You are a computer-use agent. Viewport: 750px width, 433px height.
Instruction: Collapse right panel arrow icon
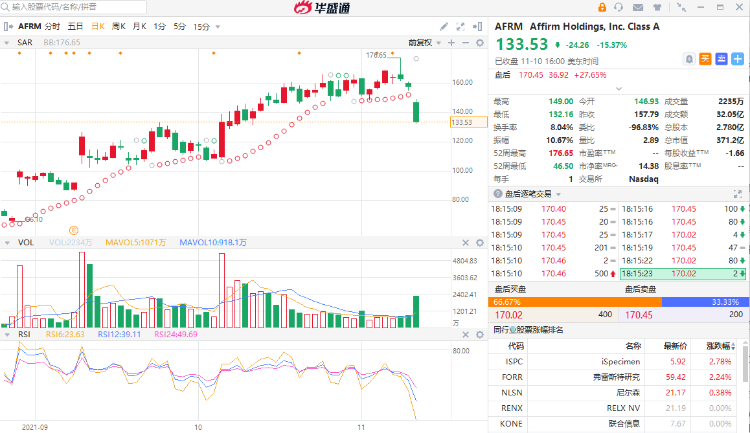(x=477, y=26)
